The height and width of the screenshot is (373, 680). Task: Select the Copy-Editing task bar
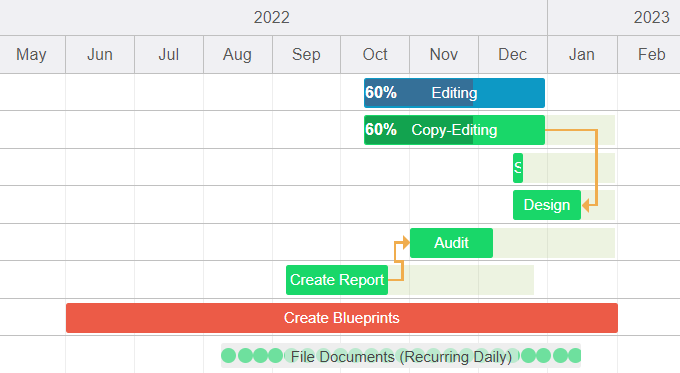[x=454, y=130]
